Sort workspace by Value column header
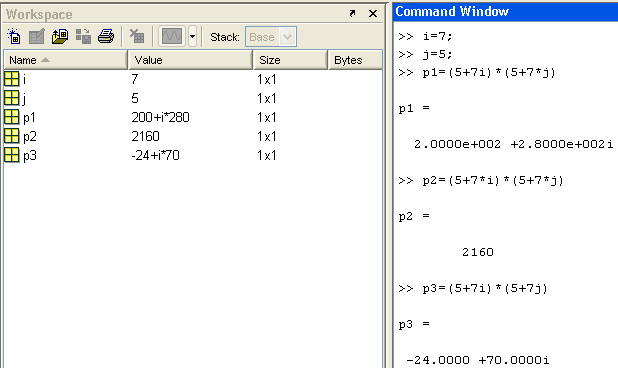The image size is (618, 368). tap(190, 60)
